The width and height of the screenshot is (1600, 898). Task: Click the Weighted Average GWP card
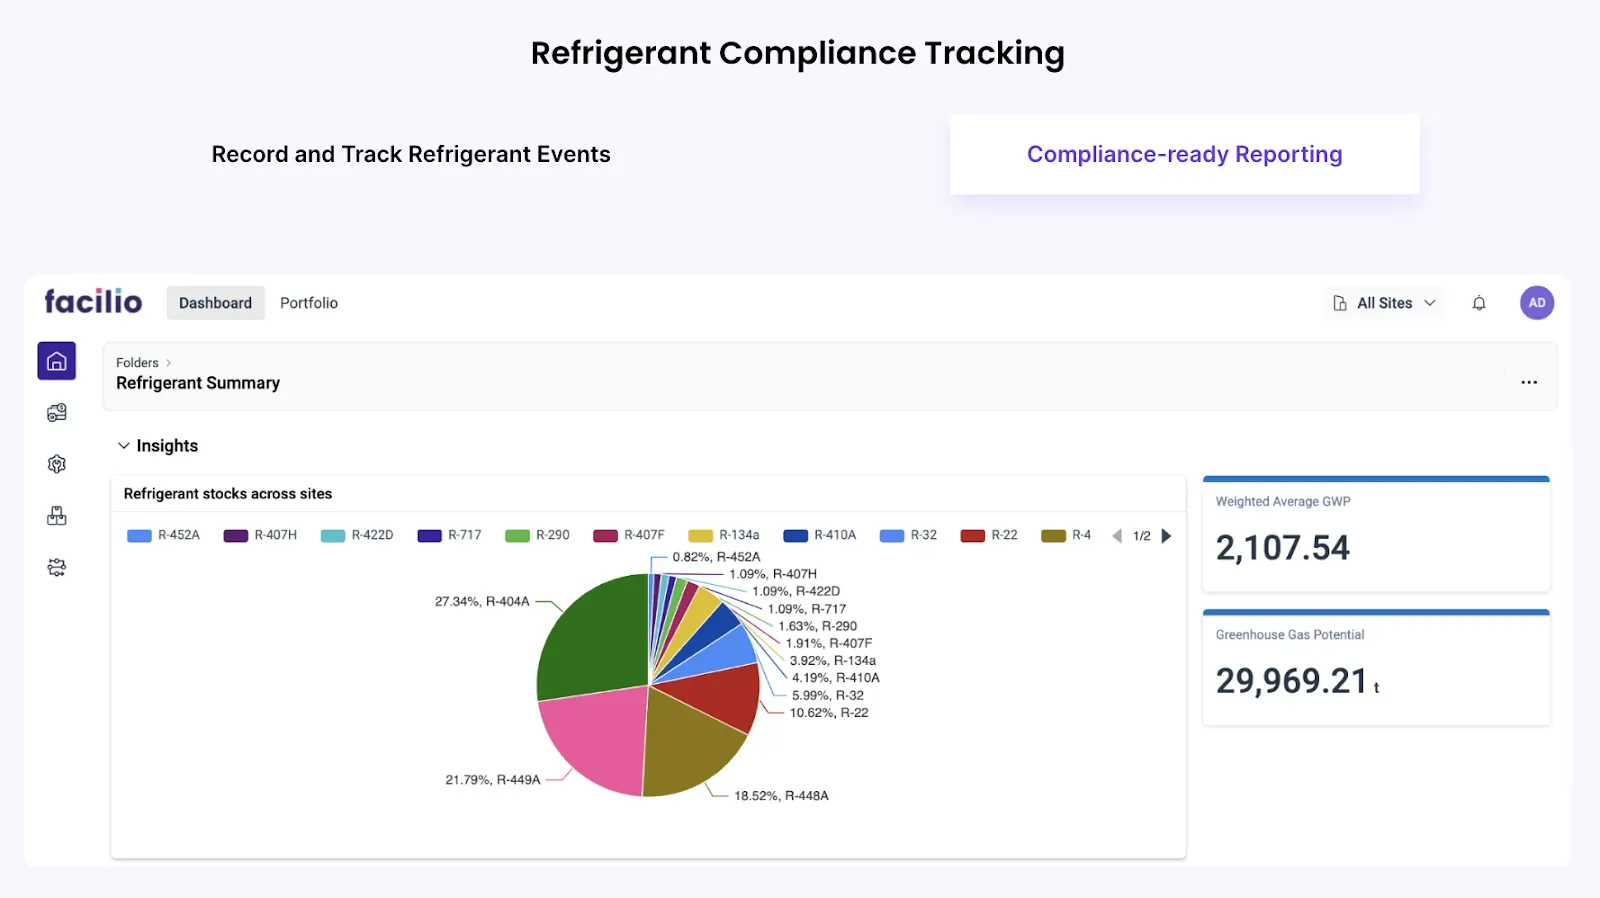[x=1376, y=535]
